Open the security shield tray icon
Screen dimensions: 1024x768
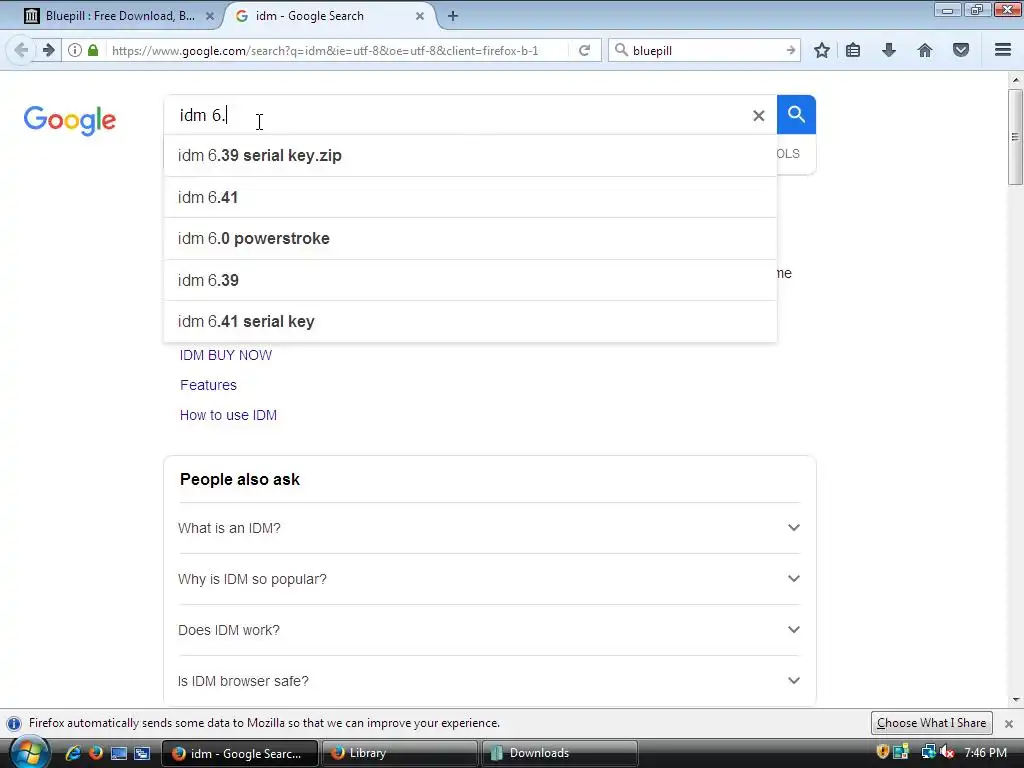click(882, 753)
